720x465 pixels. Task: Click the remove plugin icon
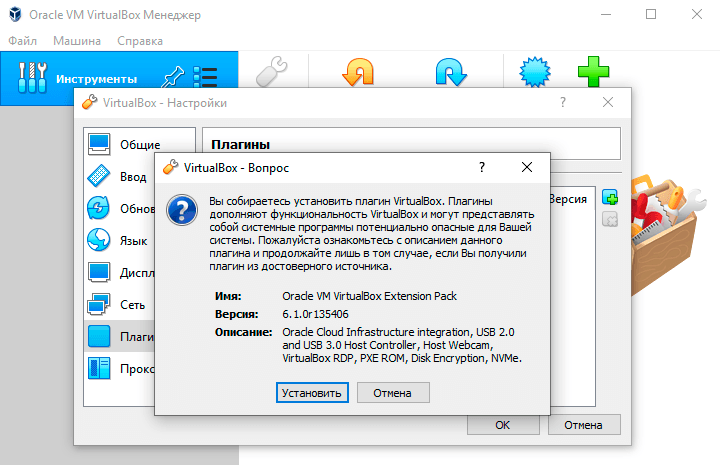pos(610,219)
